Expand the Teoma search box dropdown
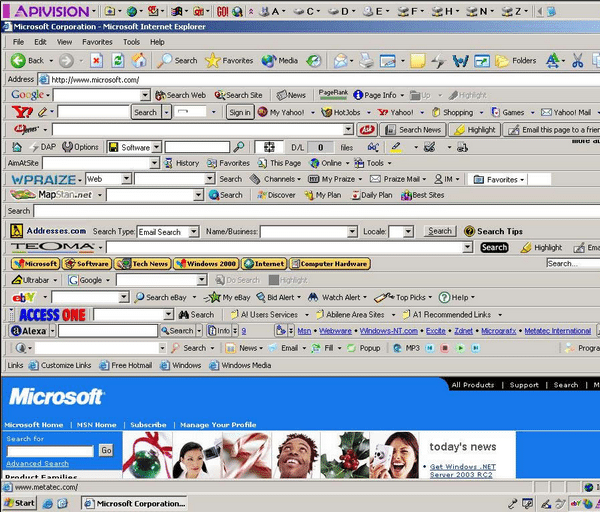 tap(467, 247)
